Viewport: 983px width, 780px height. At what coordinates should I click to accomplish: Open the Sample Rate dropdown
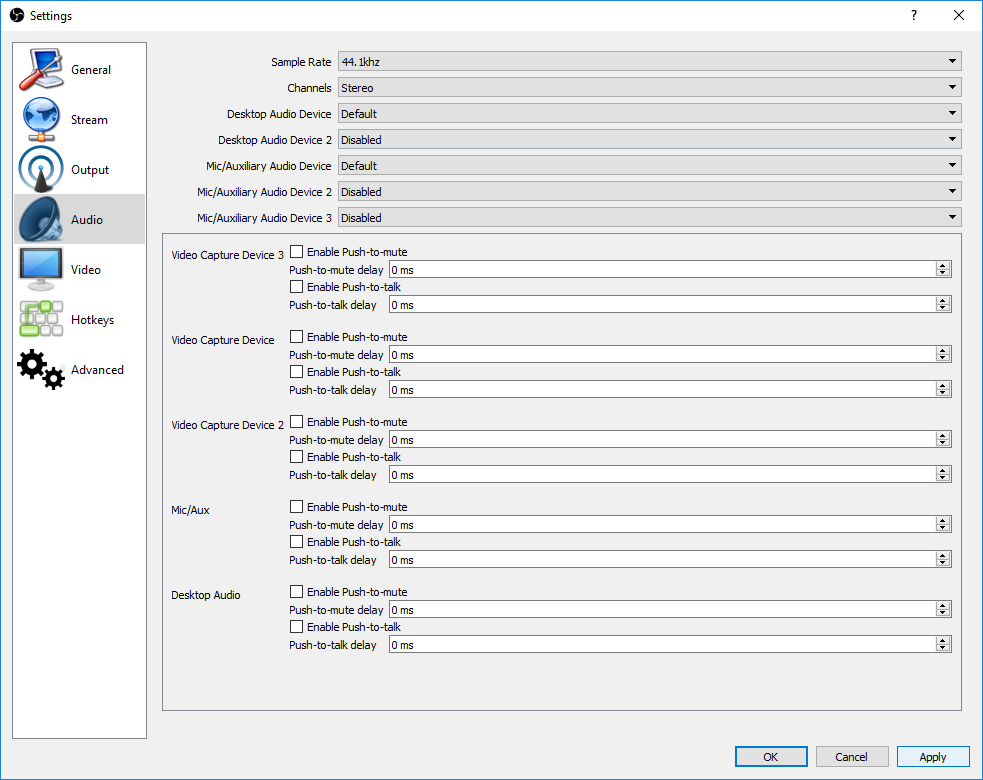point(649,62)
